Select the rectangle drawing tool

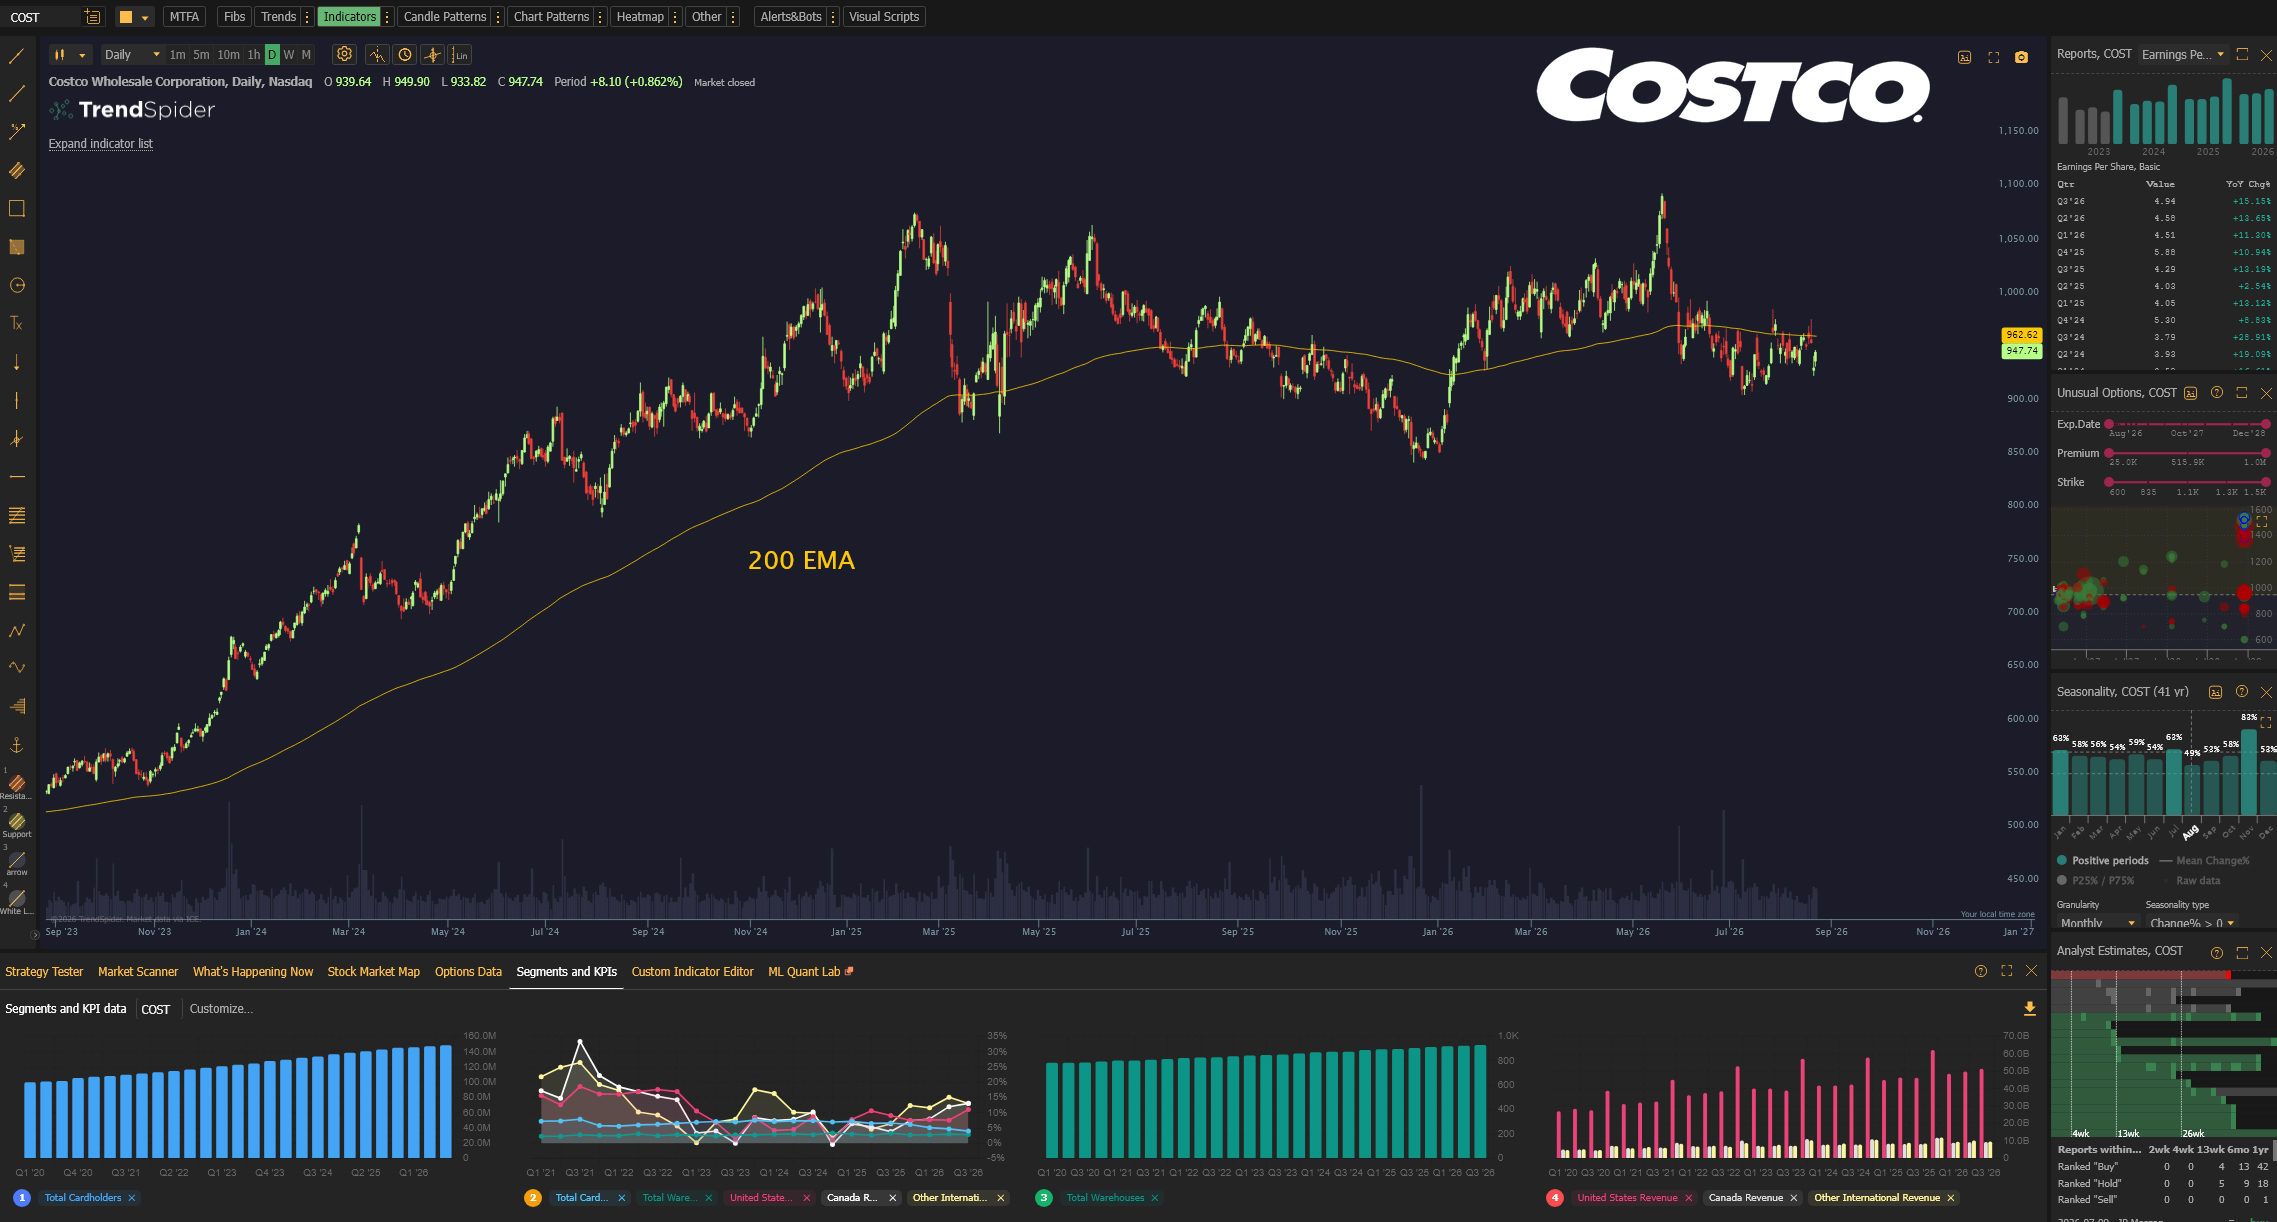coord(17,208)
